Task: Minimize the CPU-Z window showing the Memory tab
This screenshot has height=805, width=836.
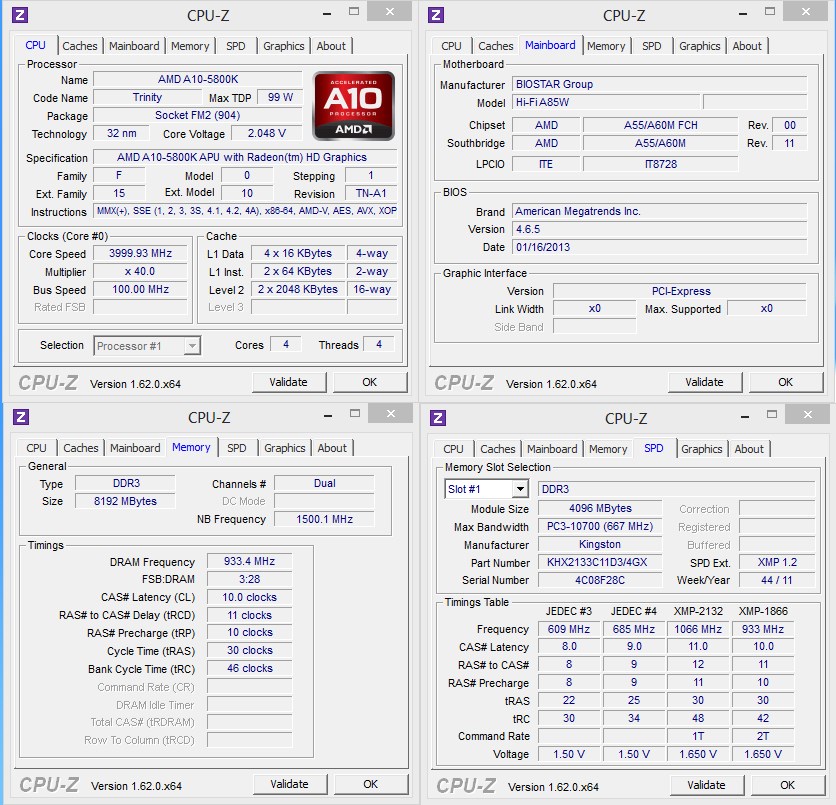Action: click(x=328, y=415)
